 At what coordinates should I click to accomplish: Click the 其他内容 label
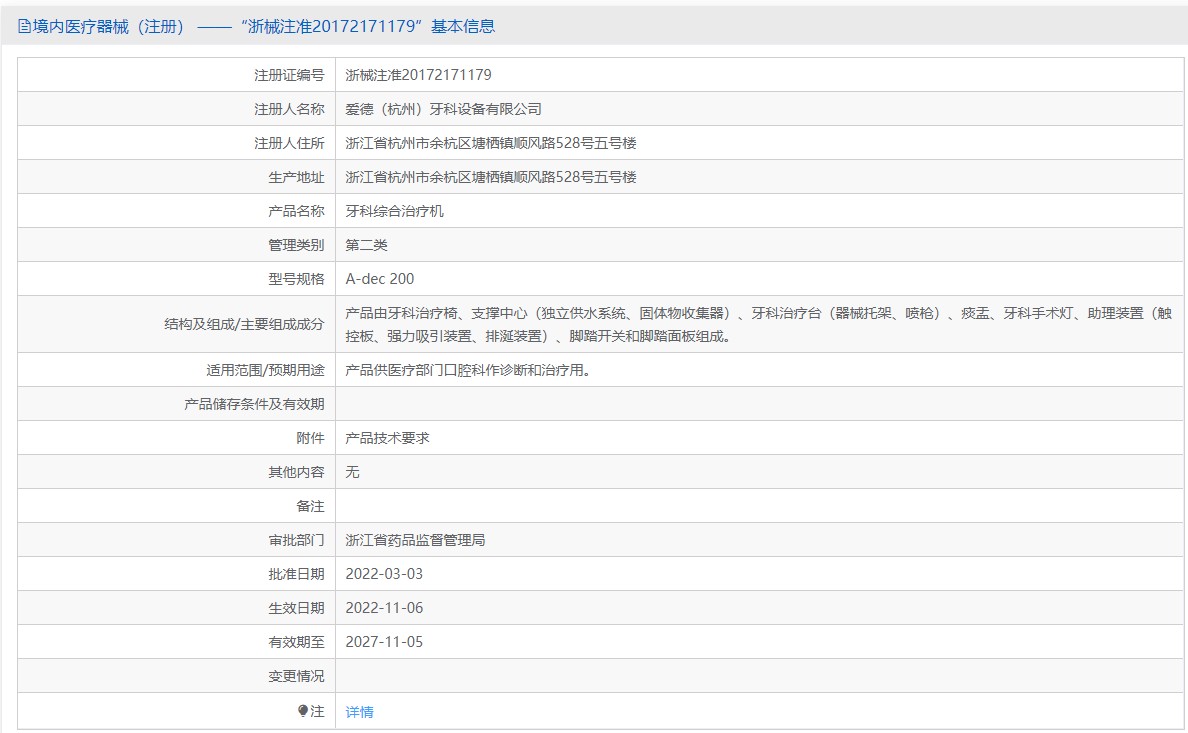pyautogui.click(x=296, y=472)
